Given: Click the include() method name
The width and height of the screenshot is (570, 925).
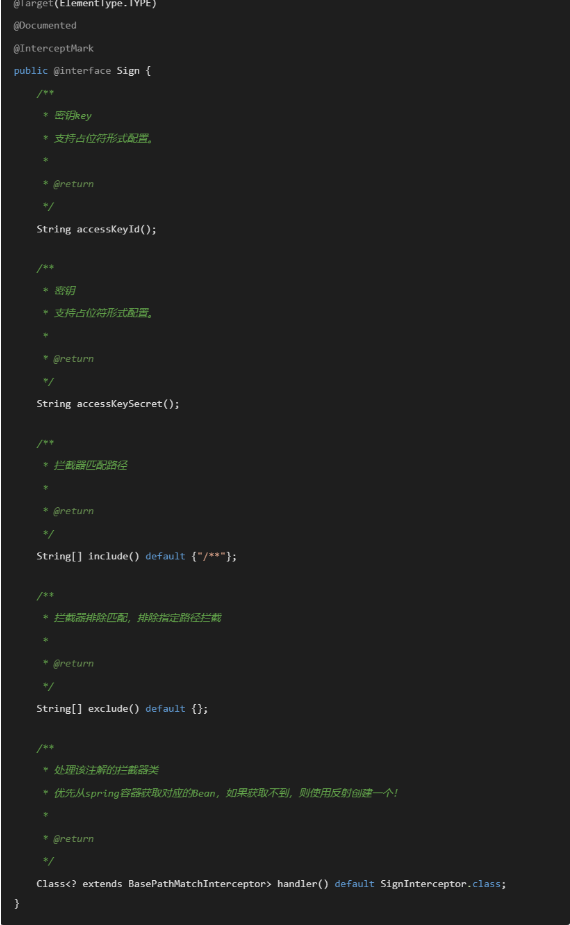Looking at the screenshot, I should pos(113,556).
